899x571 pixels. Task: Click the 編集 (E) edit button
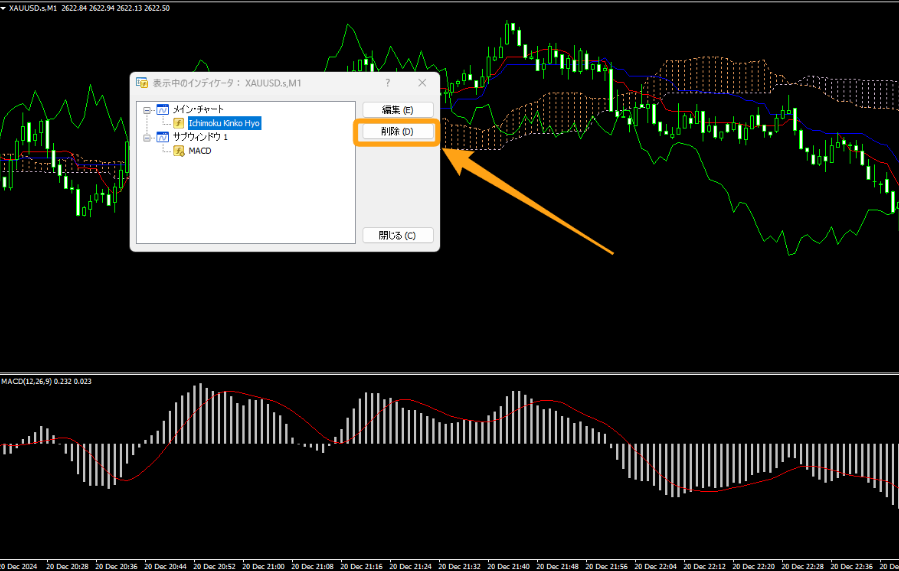(397, 109)
